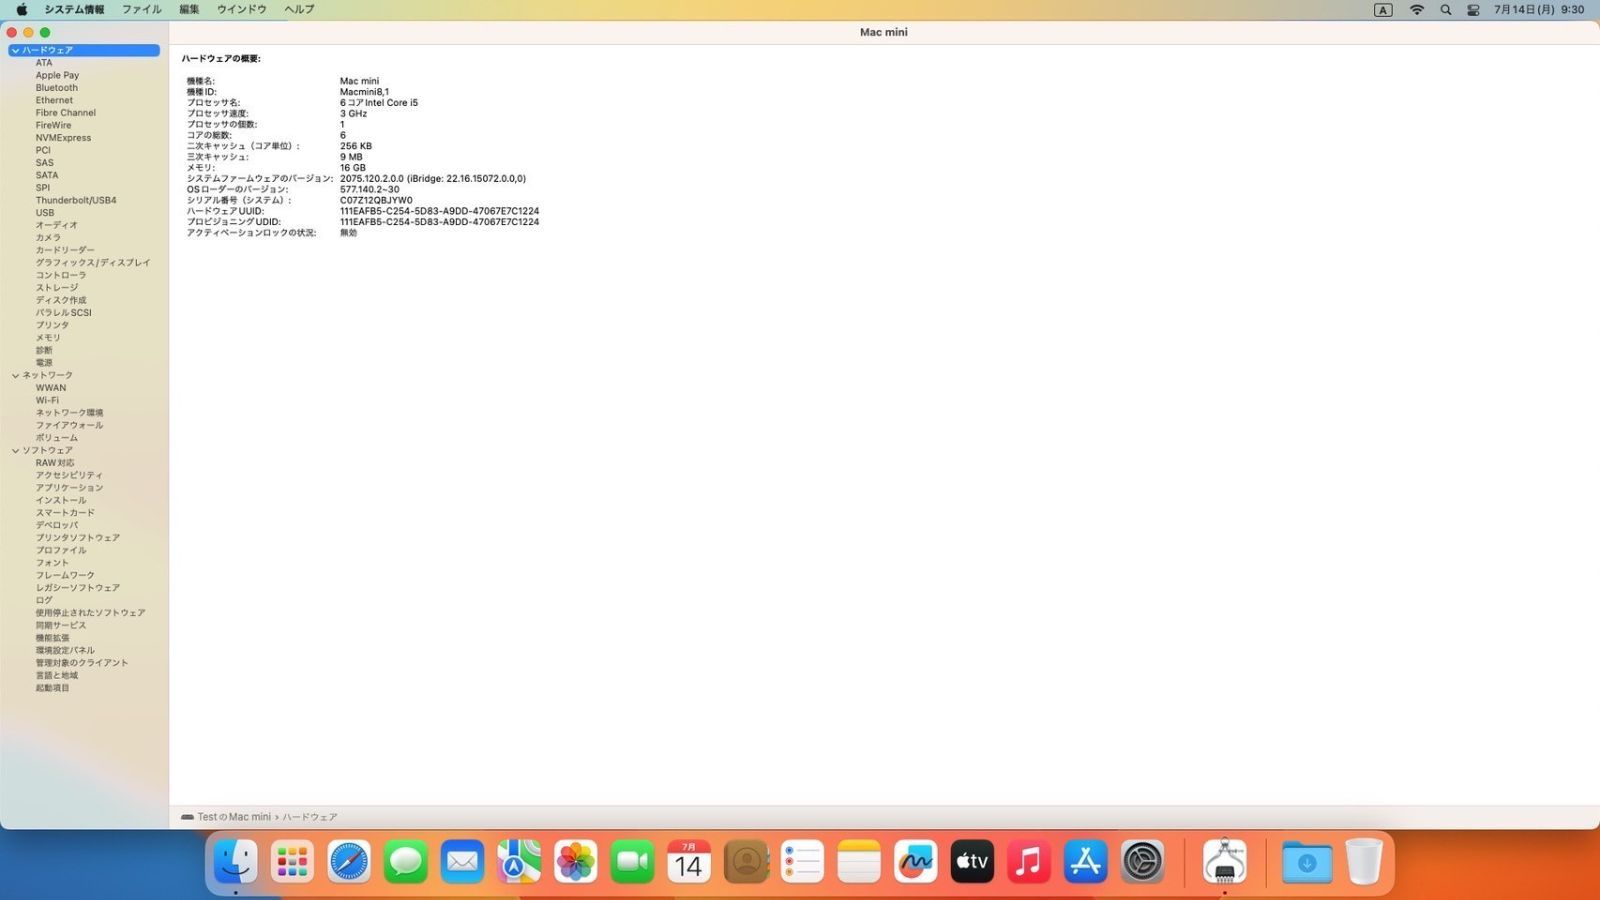Select アプリケーション in sidebar
This screenshot has width=1600, height=900.
tap(69, 488)
